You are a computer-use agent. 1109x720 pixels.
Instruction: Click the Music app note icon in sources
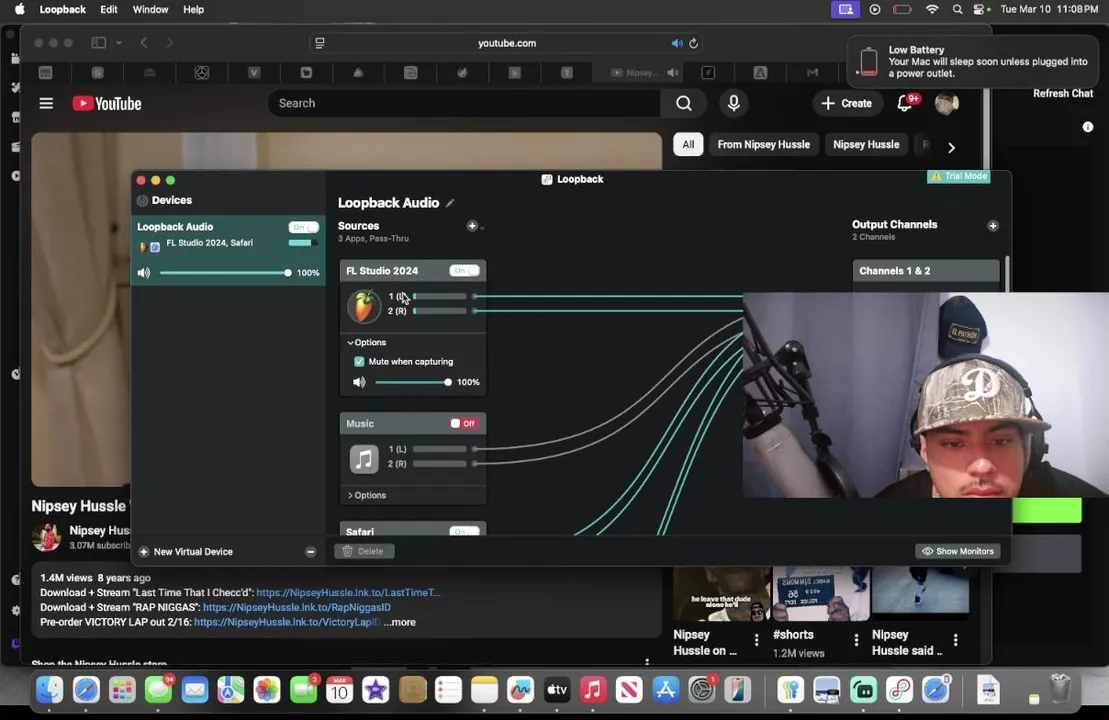click(364, 459)
